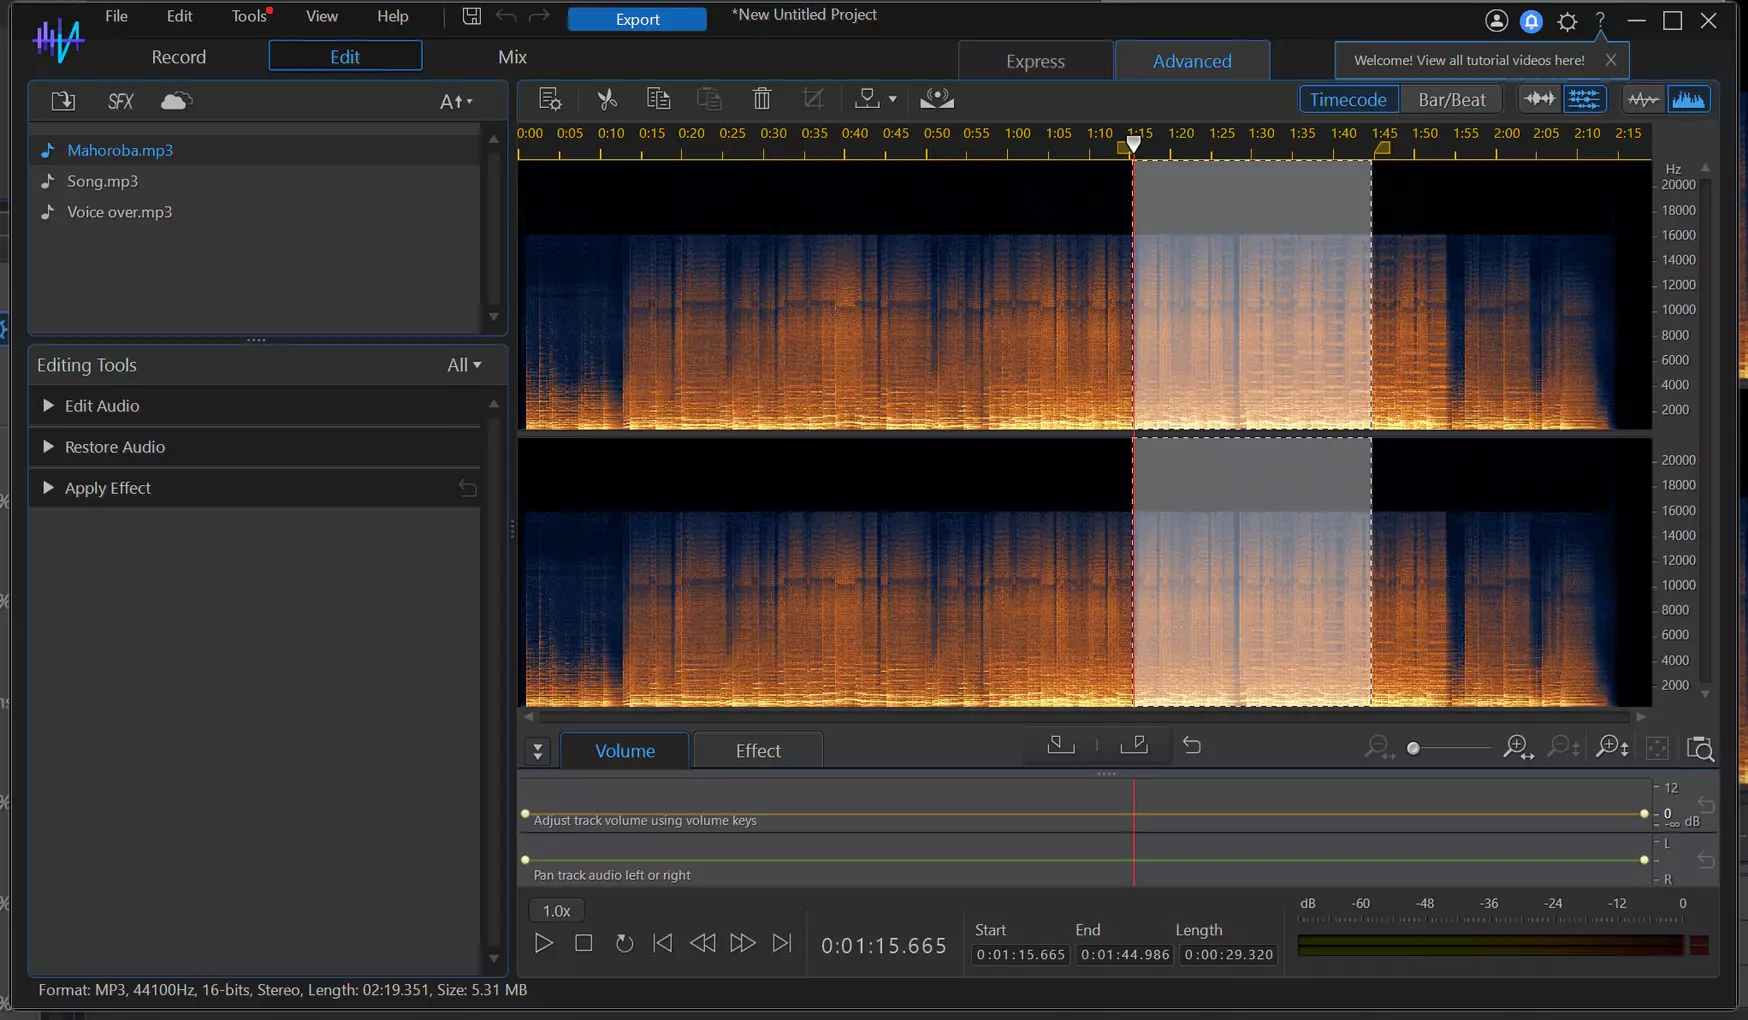
Task: Switch to the Effect tab
Action: click(758, 751)
